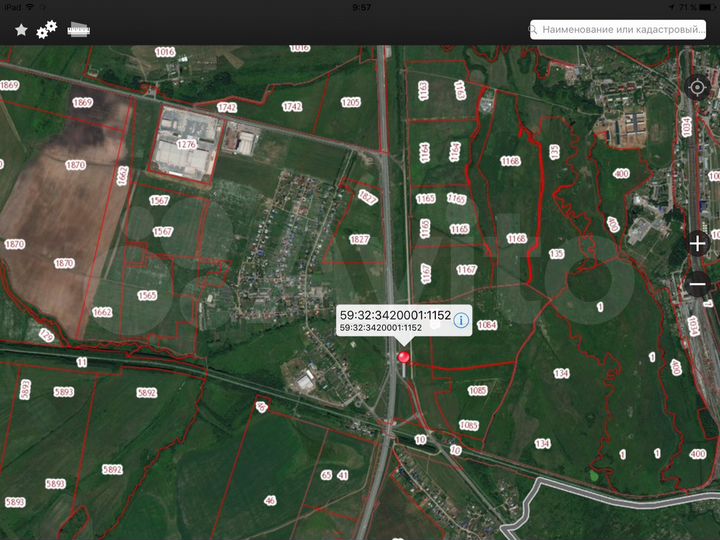Image resolution: width=720 pixels, height=540 pixels.
Task: Select parcel labeled 1276 on map
Action: pyautogui.click(x=187, y=145)
